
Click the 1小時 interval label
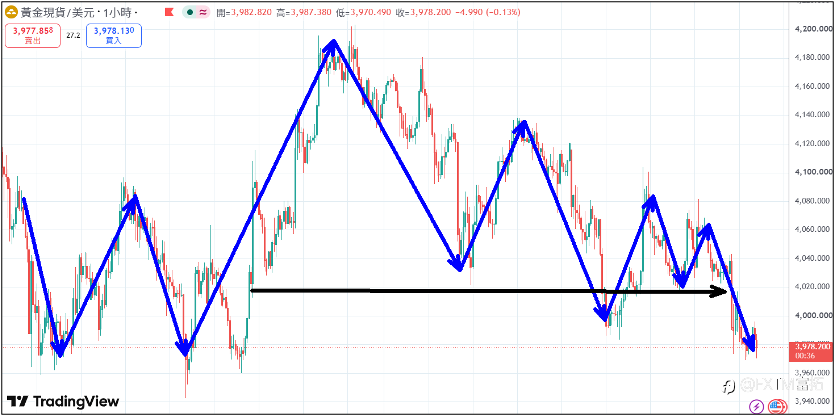point(116,12)
